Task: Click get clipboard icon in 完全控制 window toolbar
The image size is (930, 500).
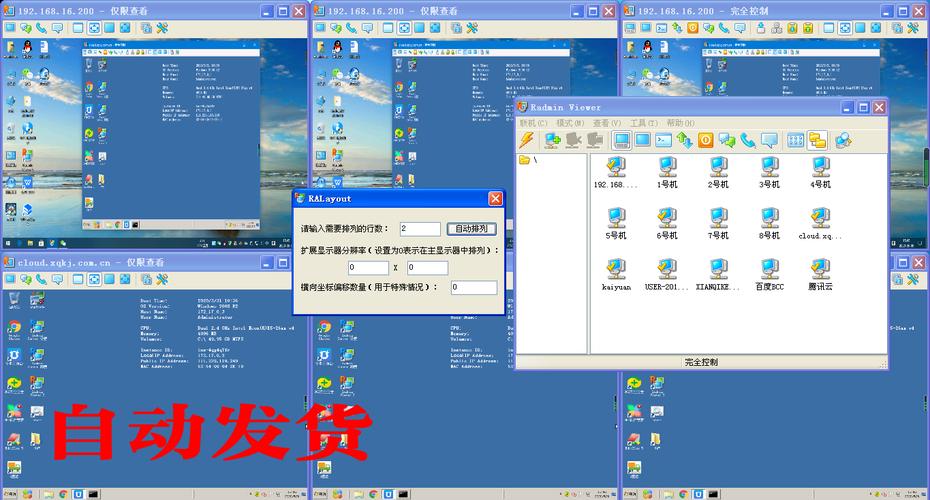Action: (792, 28)
